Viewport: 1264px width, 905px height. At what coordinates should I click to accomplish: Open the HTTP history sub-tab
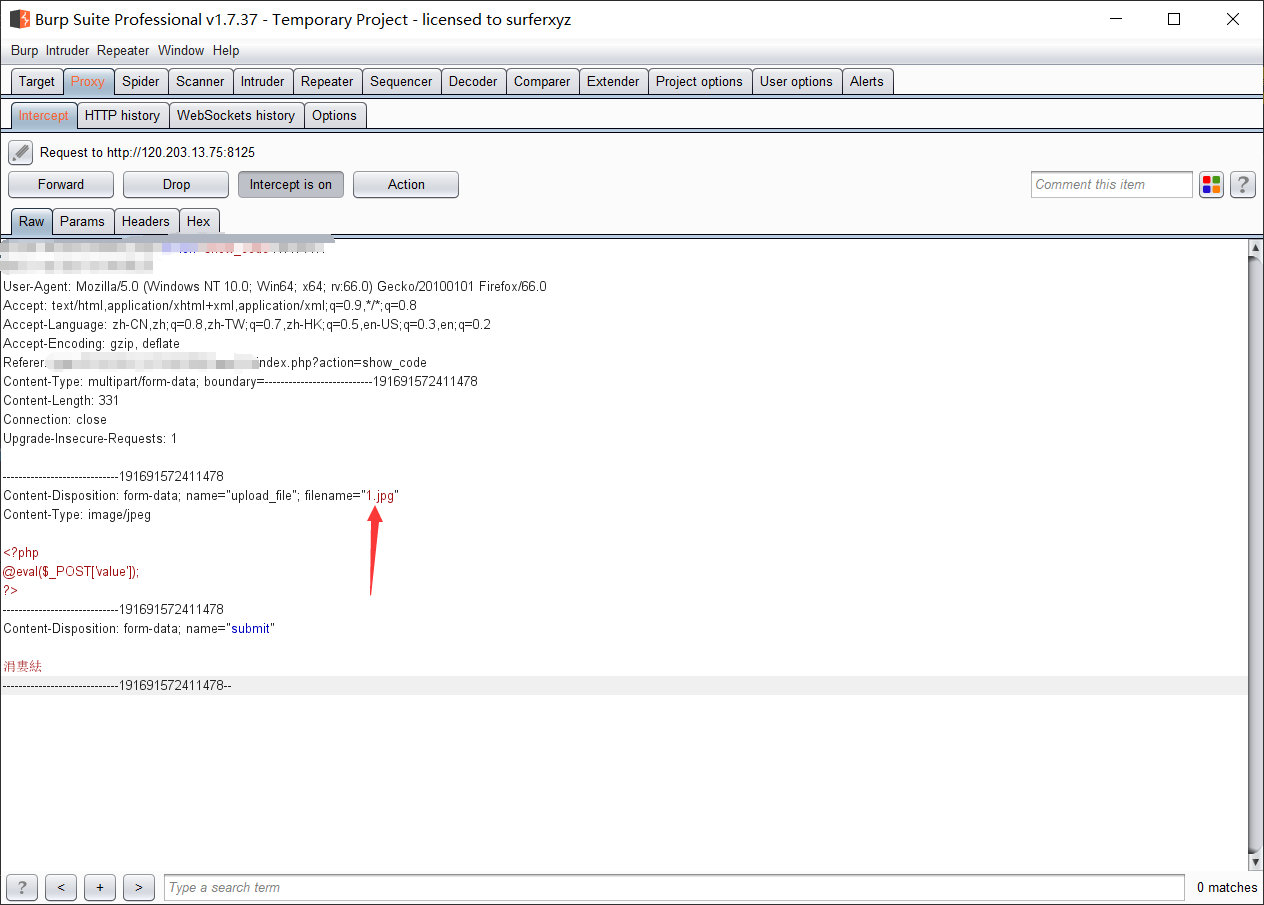click(x=122, y=116)
